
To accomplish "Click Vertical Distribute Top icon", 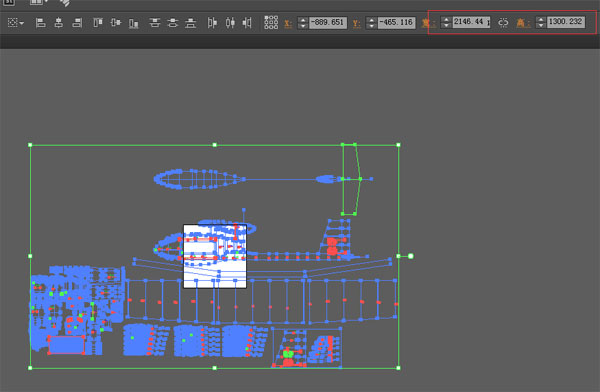I will (x=155, y=23).
